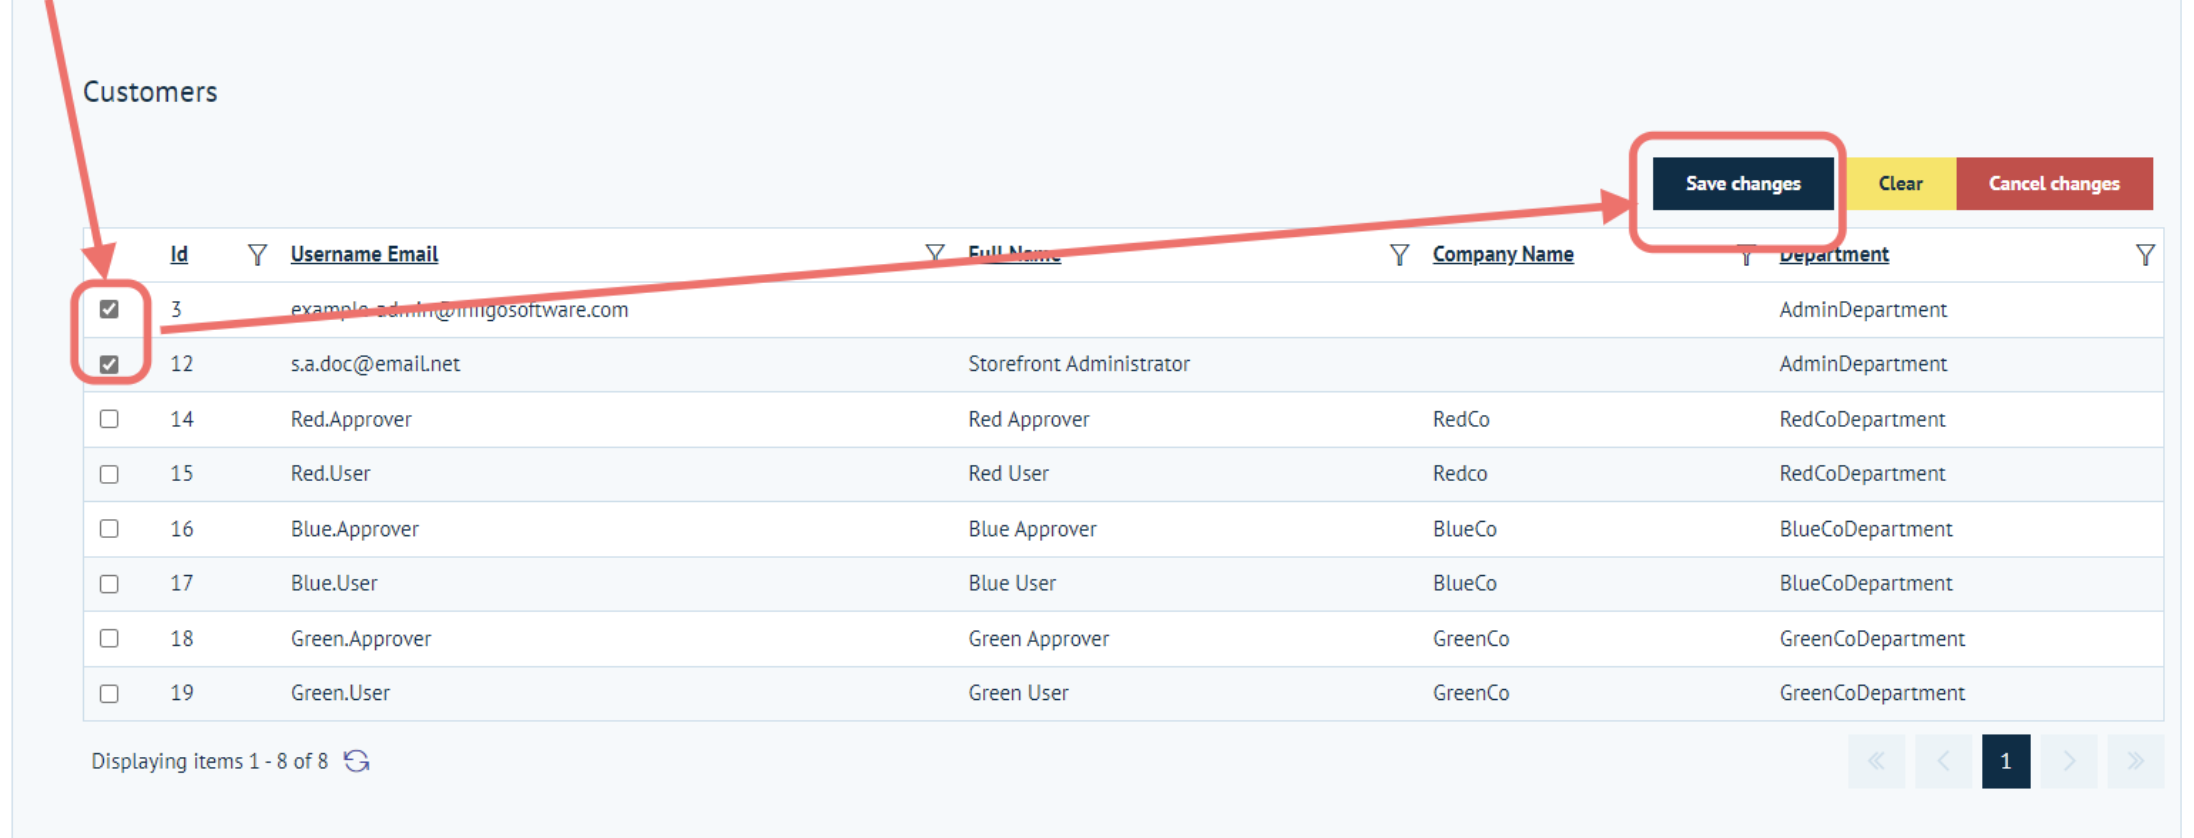Image resolution: width=2194 pixels, height=838 pixels.
Task: Click the RedCo company name cell
Action: point(1461,419)
